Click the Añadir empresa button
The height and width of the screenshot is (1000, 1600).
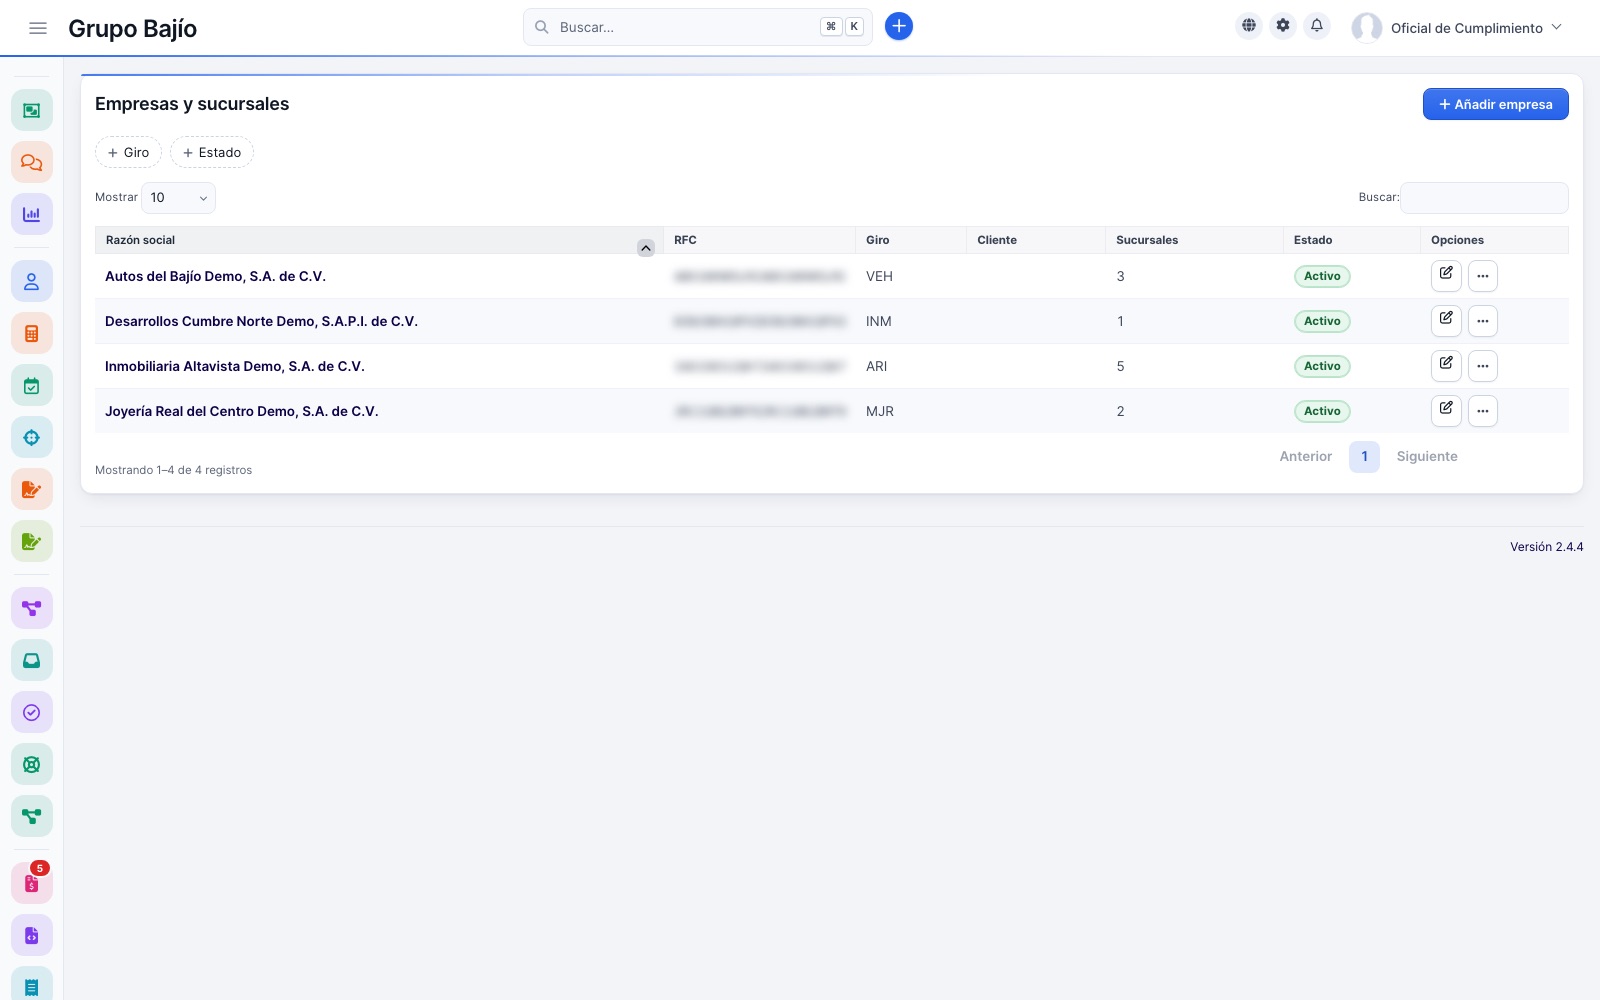(1495, 104)
